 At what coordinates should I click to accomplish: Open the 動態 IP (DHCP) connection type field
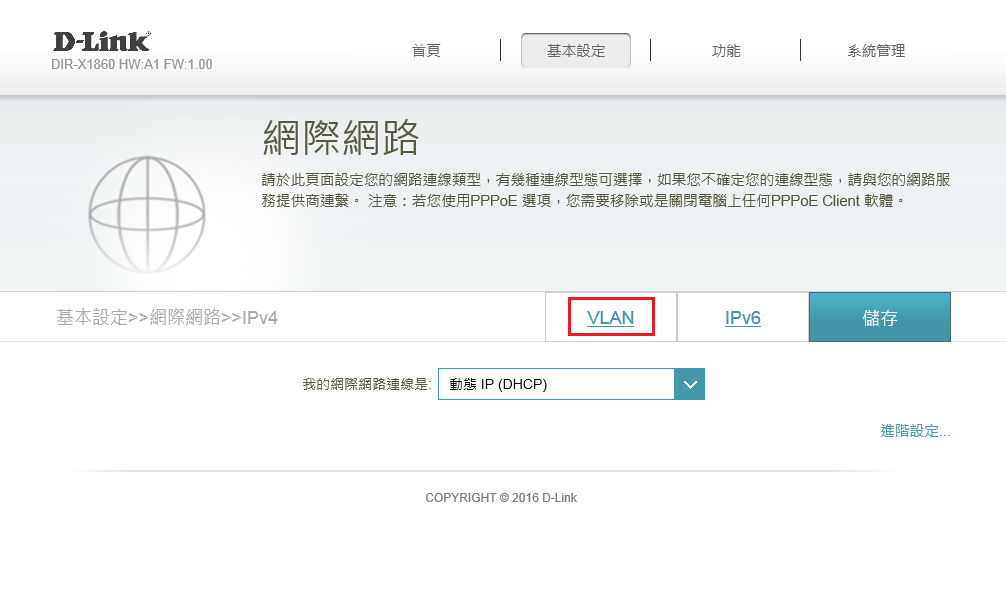[x=556, y=384]
